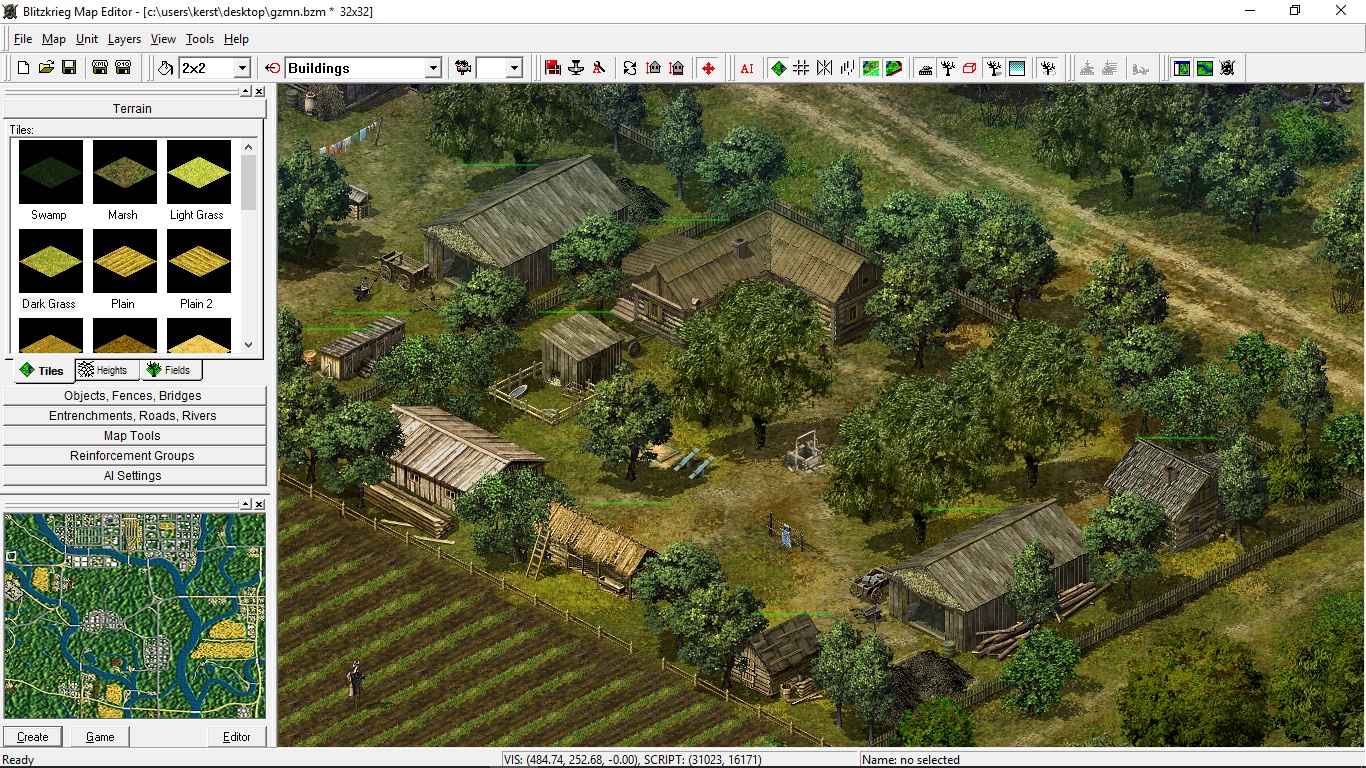
Task: Toggle the blue gradient square icon
Action: (x=1017, y=68)
